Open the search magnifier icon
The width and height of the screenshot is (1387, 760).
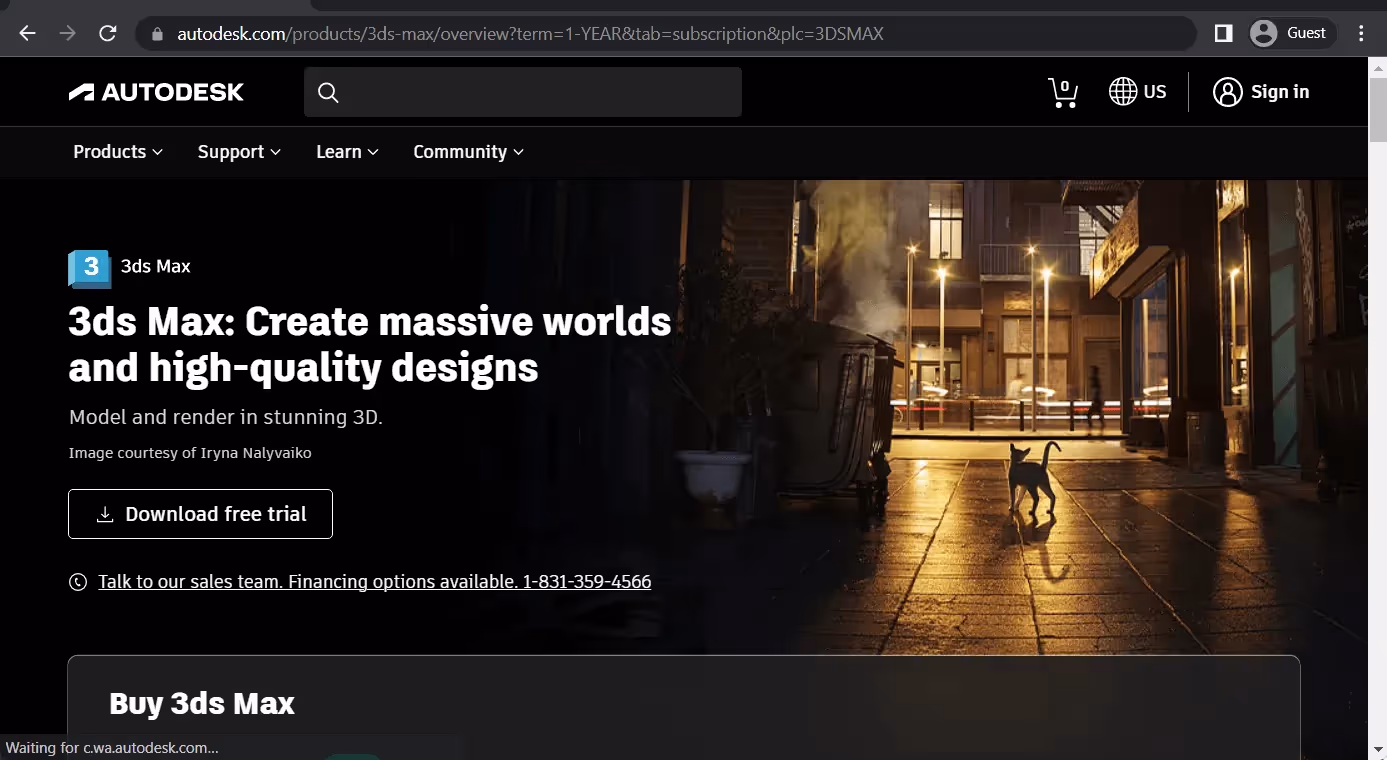[328, 92]
